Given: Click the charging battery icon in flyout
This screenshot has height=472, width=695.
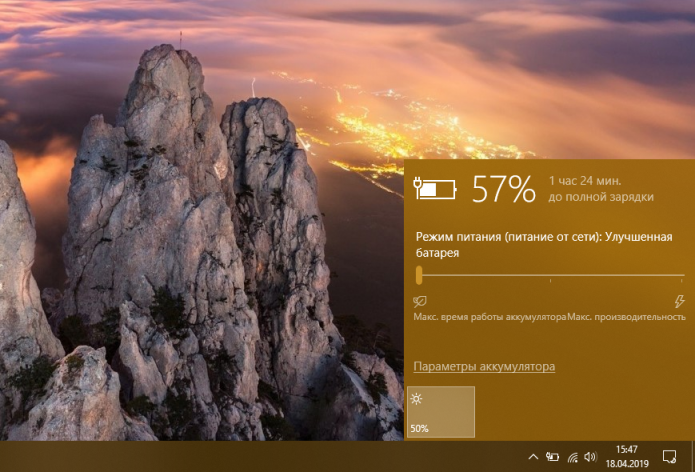Looking at the screenshot, I should (435, 188).
